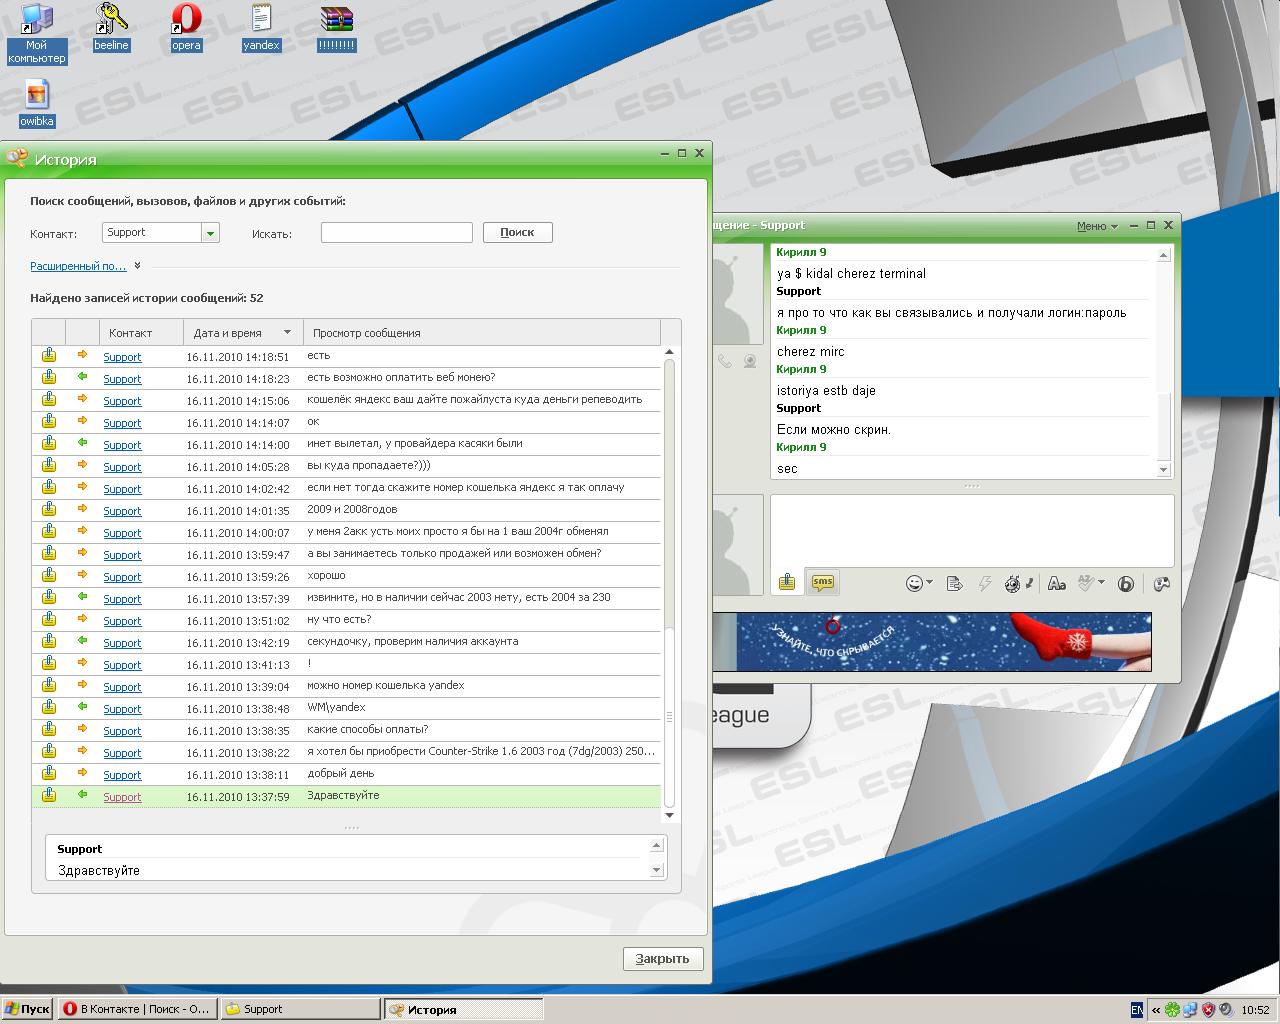The image size is (1280, 1024).
Task: Open font settings with the Aa icon
Action: coord(1056,584)
